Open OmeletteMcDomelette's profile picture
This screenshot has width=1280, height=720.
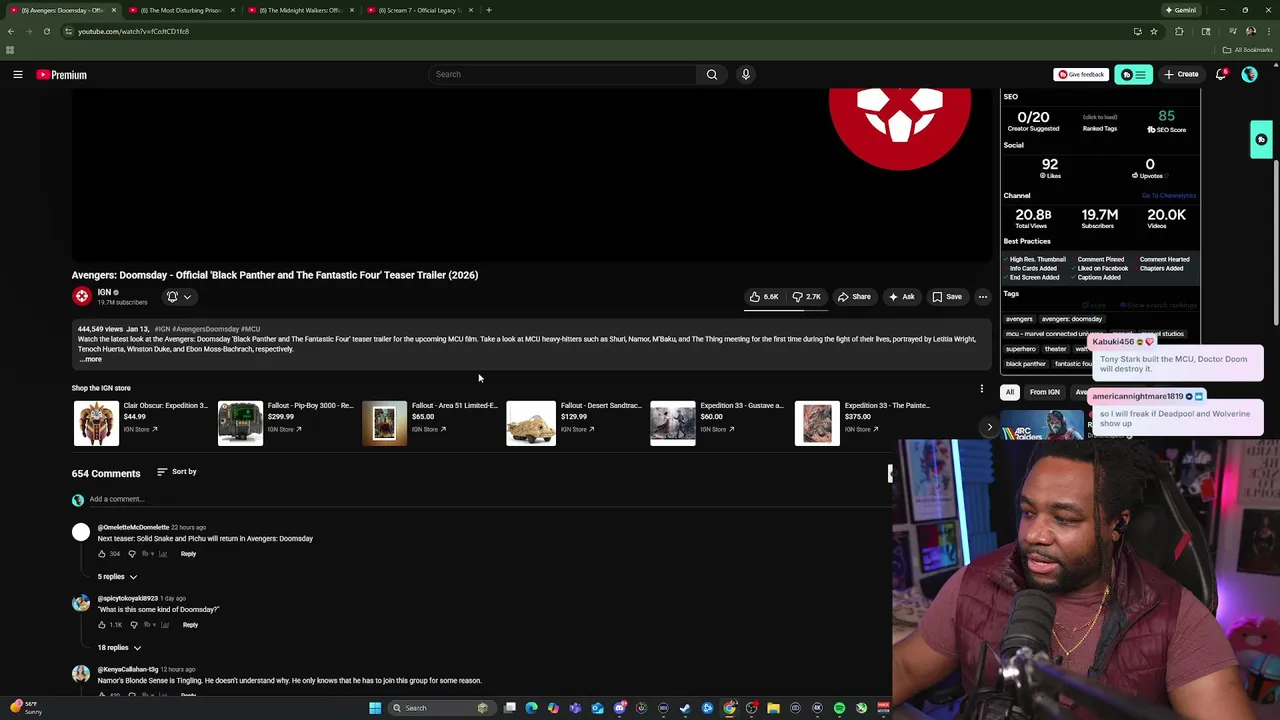click(x=81, y=533)
